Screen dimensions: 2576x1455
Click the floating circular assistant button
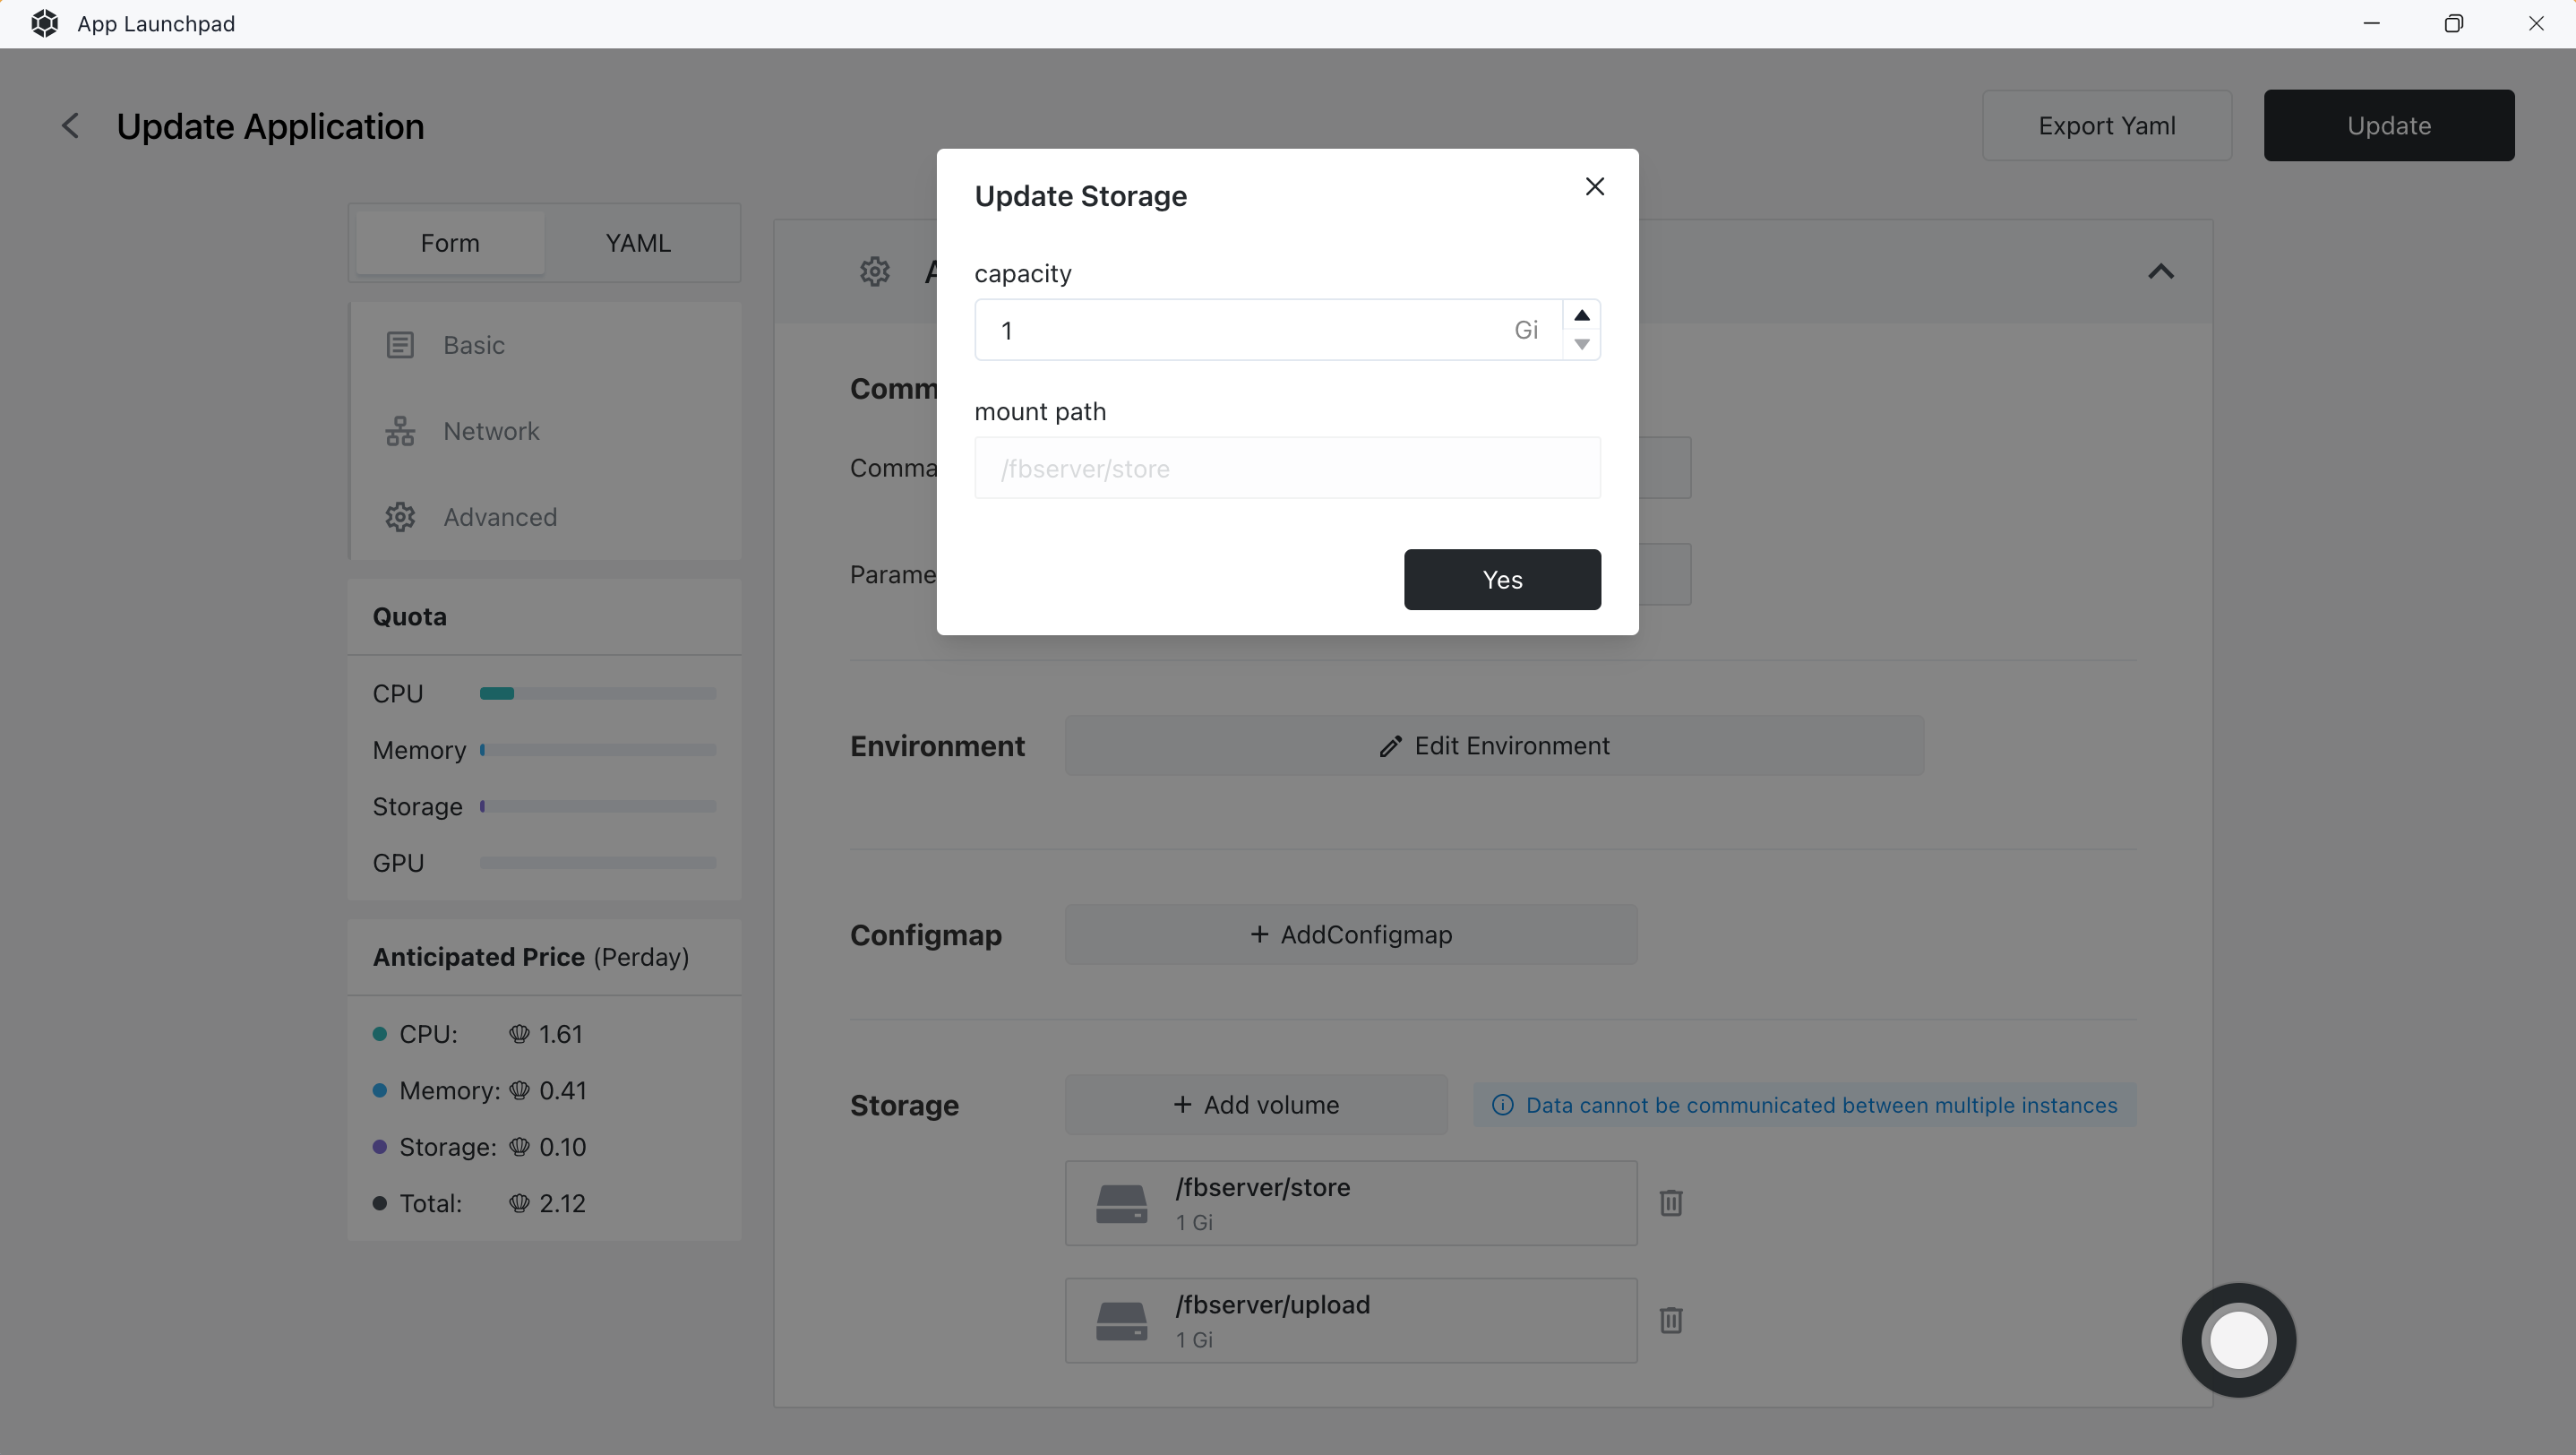(x=2238, y=1340)
